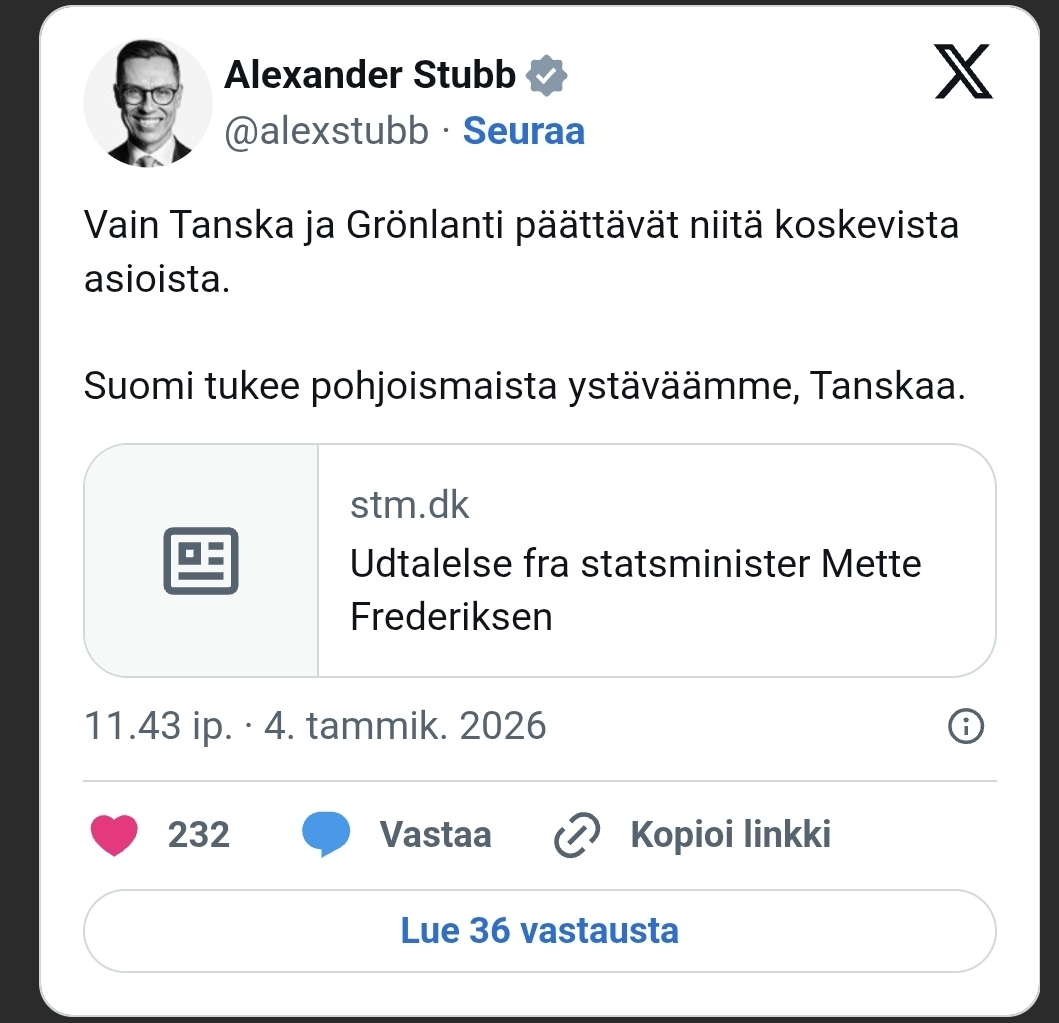Click the sentence starting with Suomi tukee

[524, 386]
